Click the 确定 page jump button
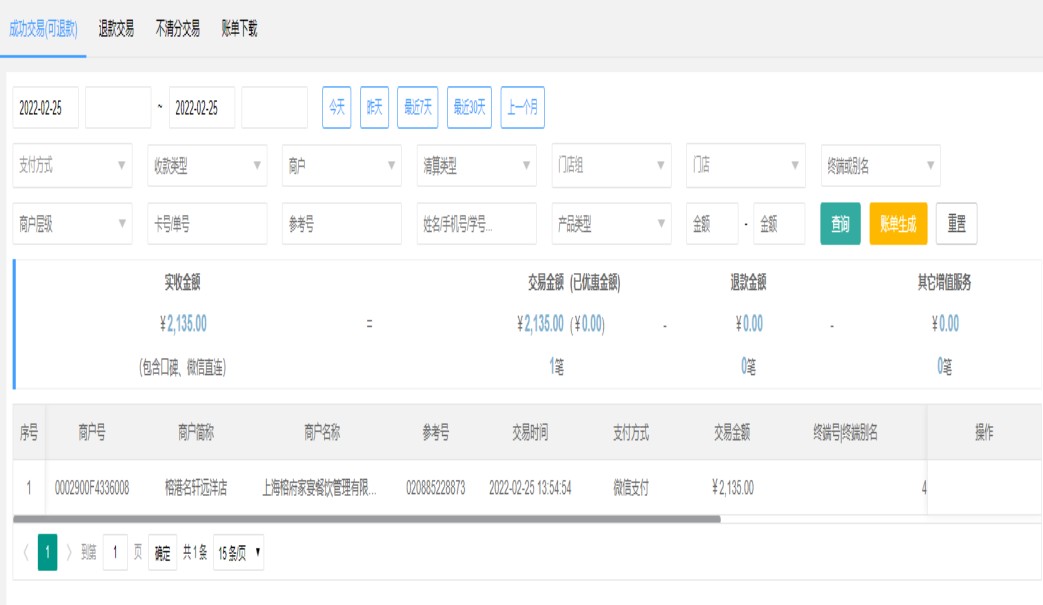The width and height of the screenshot is (1043, 605). tap(161, 552)
